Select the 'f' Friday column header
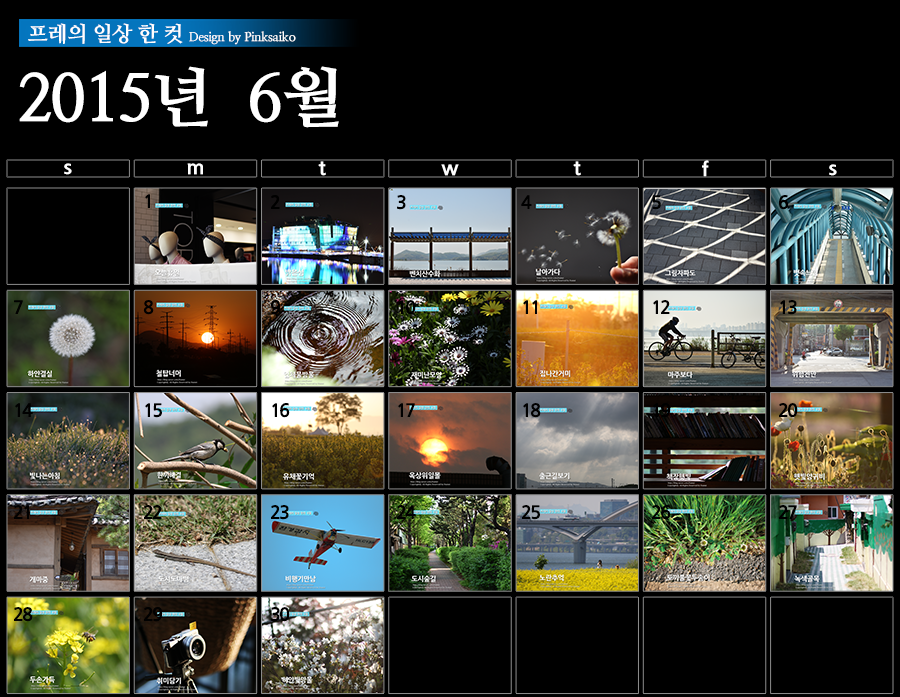The image size is (900, 697). pyautogui.click(x=704, y=169)
